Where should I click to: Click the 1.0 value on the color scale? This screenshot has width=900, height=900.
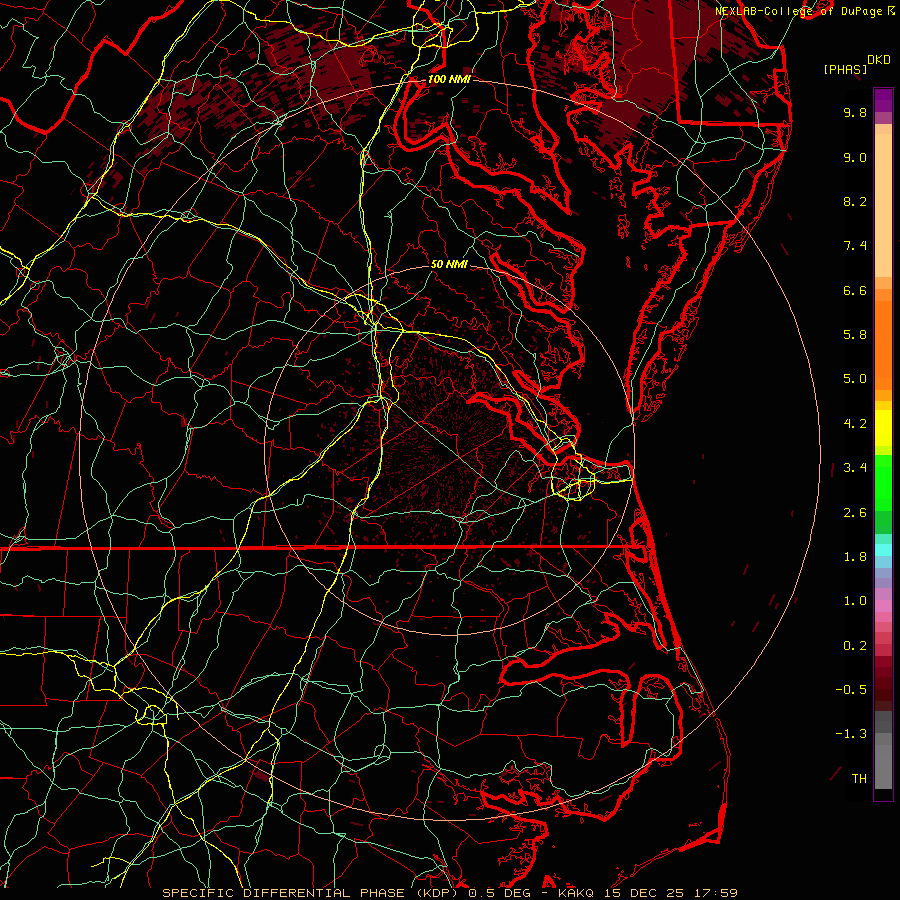(x=855, y=601)
